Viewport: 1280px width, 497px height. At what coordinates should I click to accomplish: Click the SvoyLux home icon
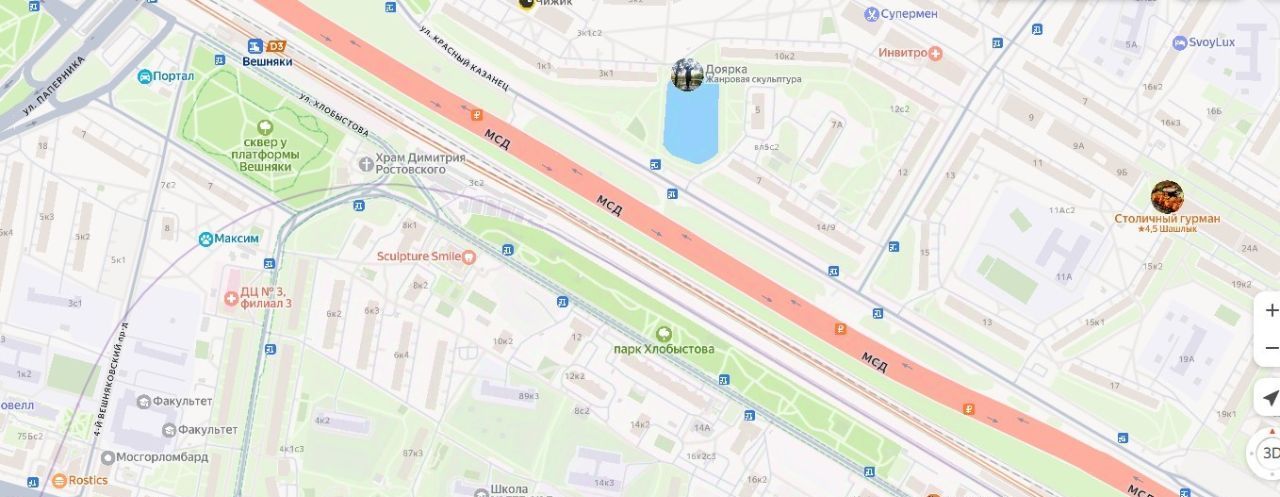click(1179, 43)
